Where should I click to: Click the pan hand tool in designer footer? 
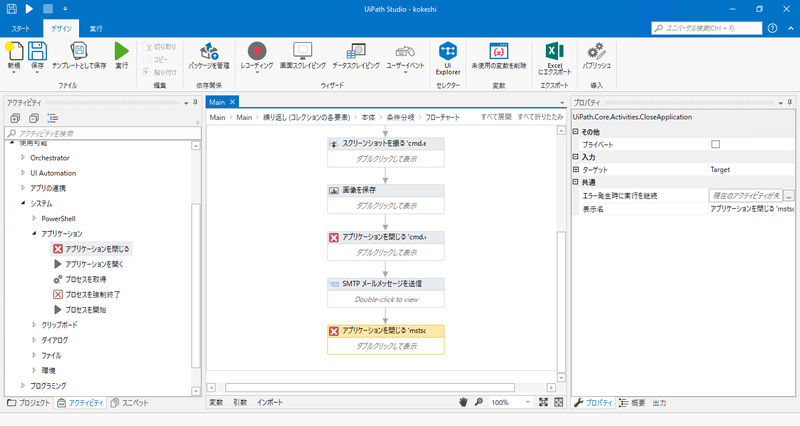(463, 402)
